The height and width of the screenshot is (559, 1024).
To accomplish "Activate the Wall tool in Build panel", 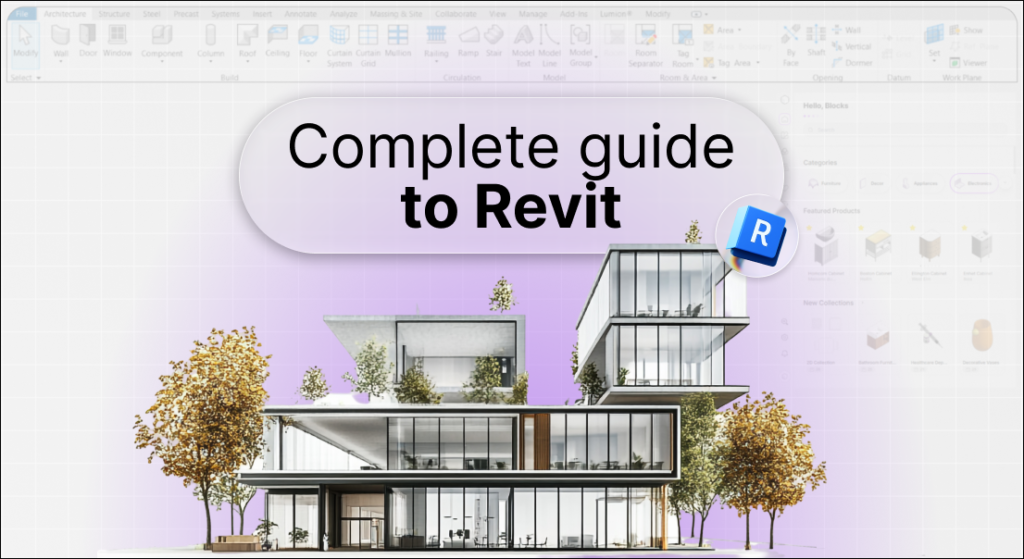I will point(61,40).
